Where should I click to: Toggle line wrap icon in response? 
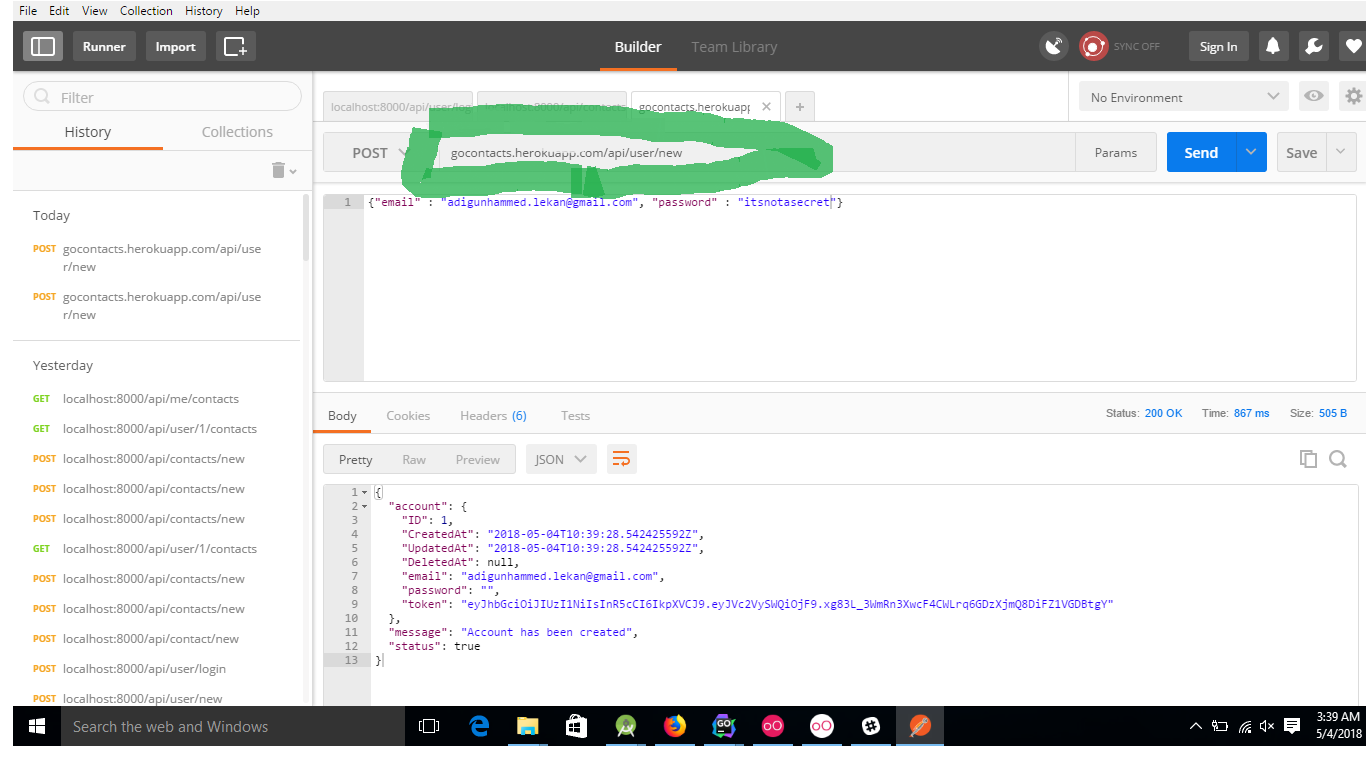[x=621, y=459]
